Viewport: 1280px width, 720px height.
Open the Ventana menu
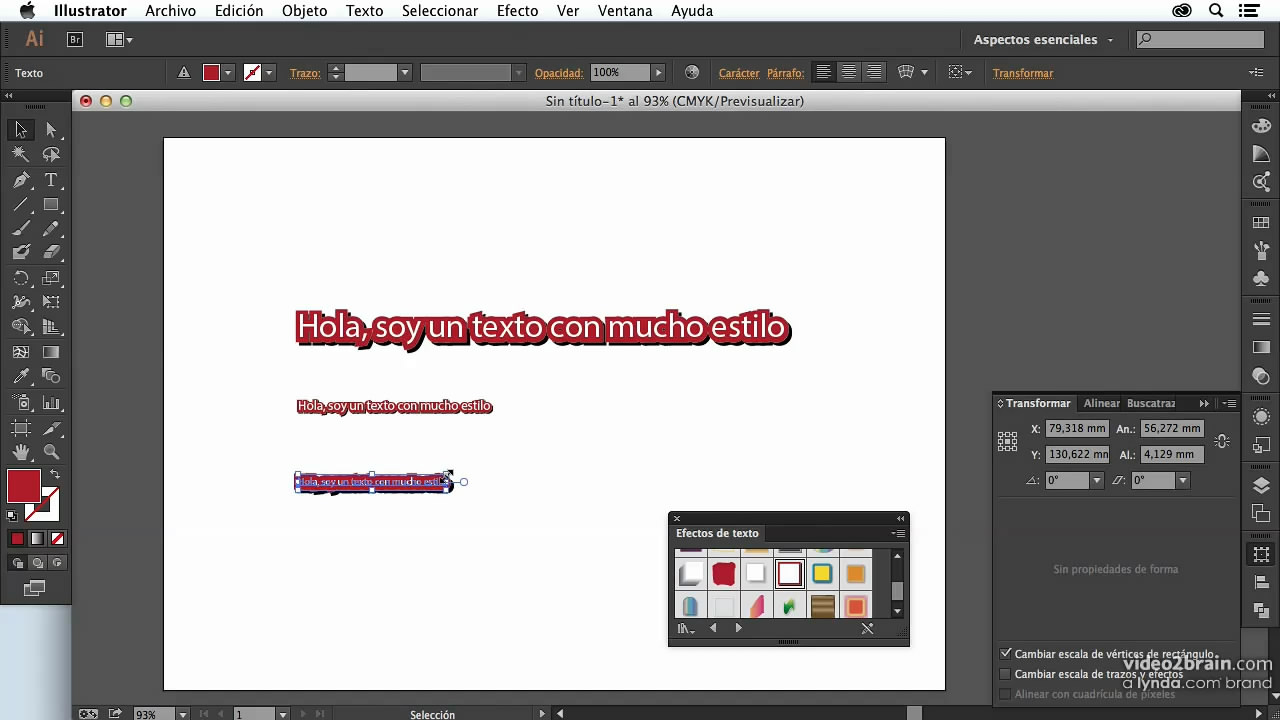coord(625,11)
